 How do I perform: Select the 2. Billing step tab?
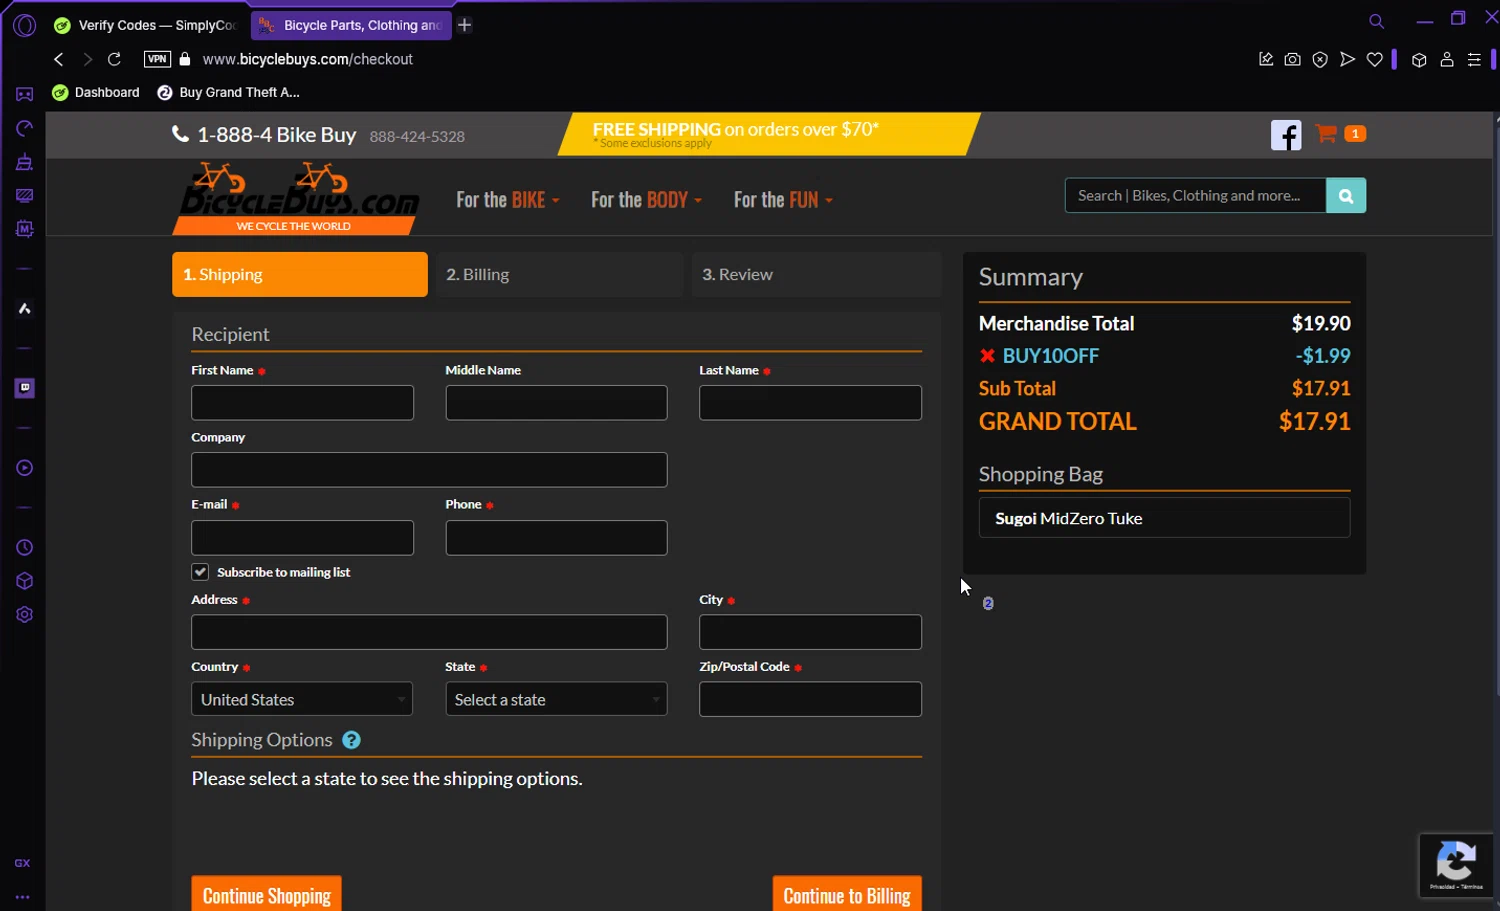559,274
